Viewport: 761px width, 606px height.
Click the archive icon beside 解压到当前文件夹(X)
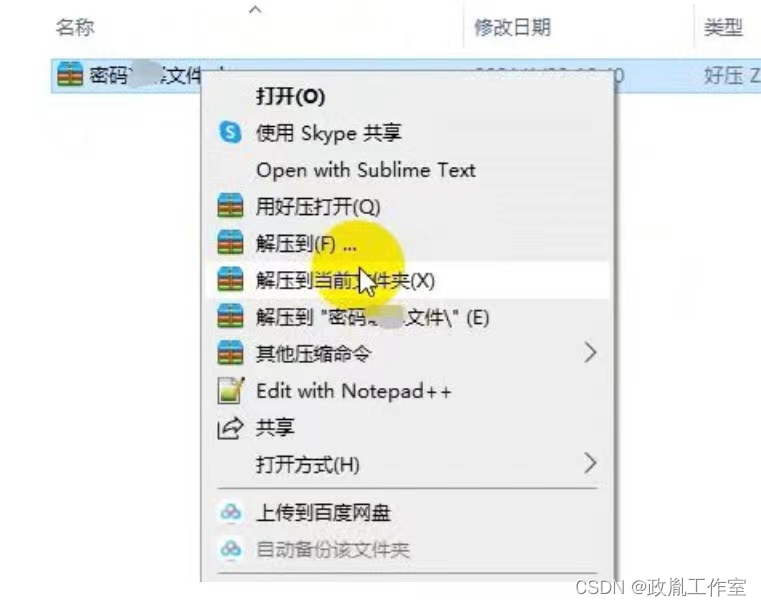tap(230, 279)
